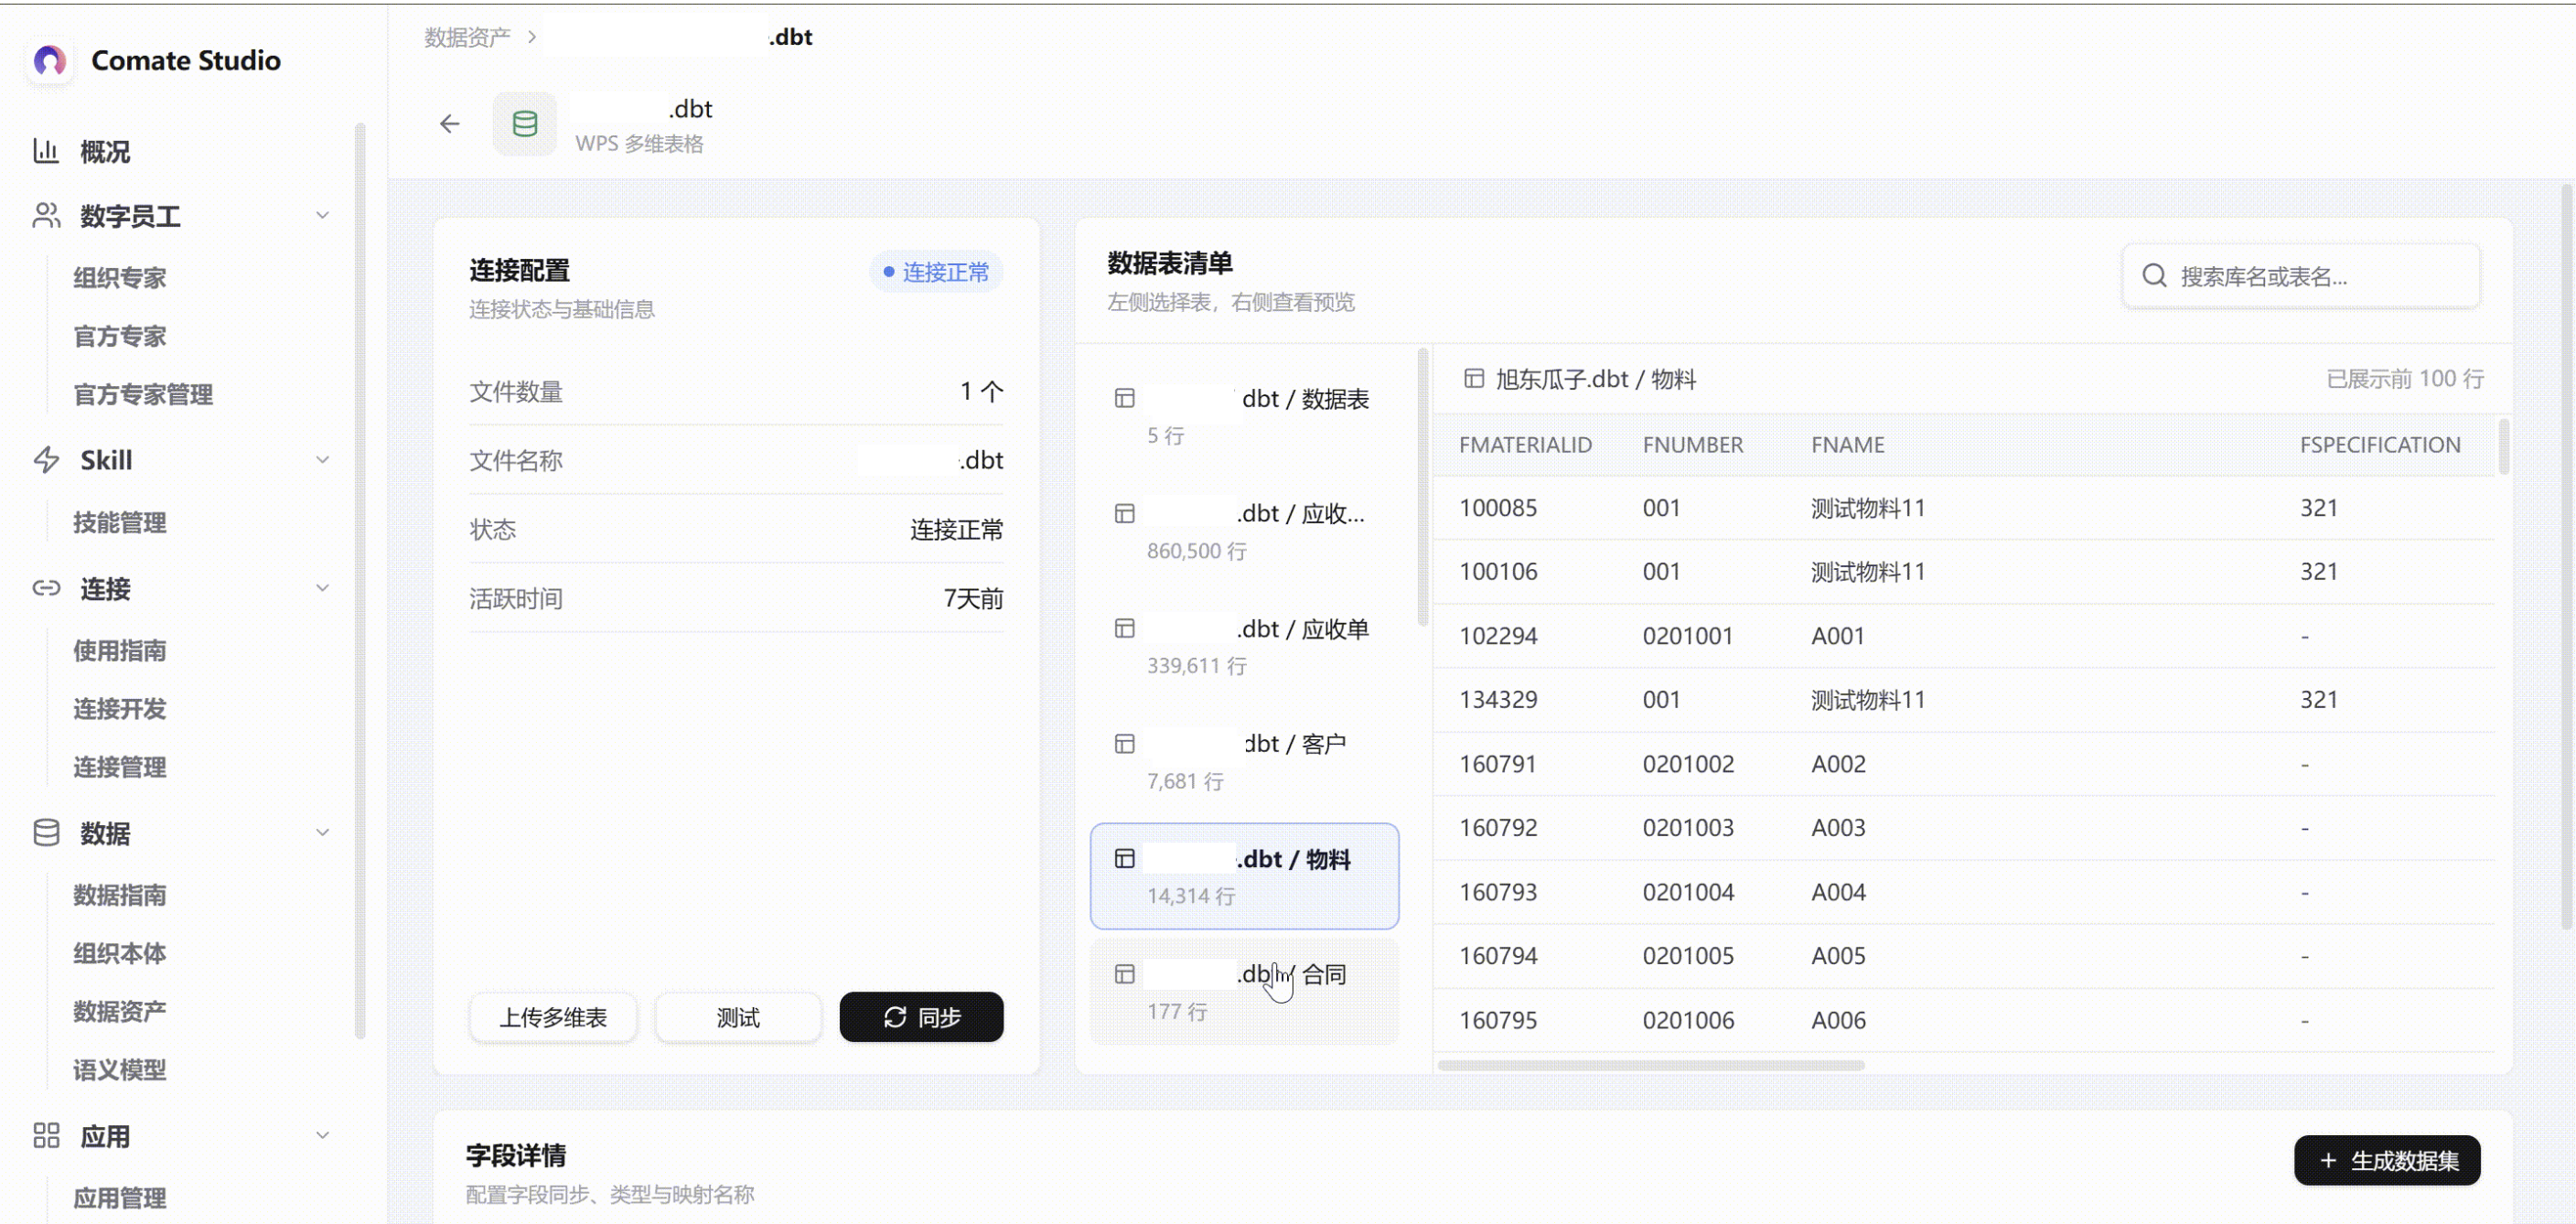Click the back arrow icon

(450, 123)
